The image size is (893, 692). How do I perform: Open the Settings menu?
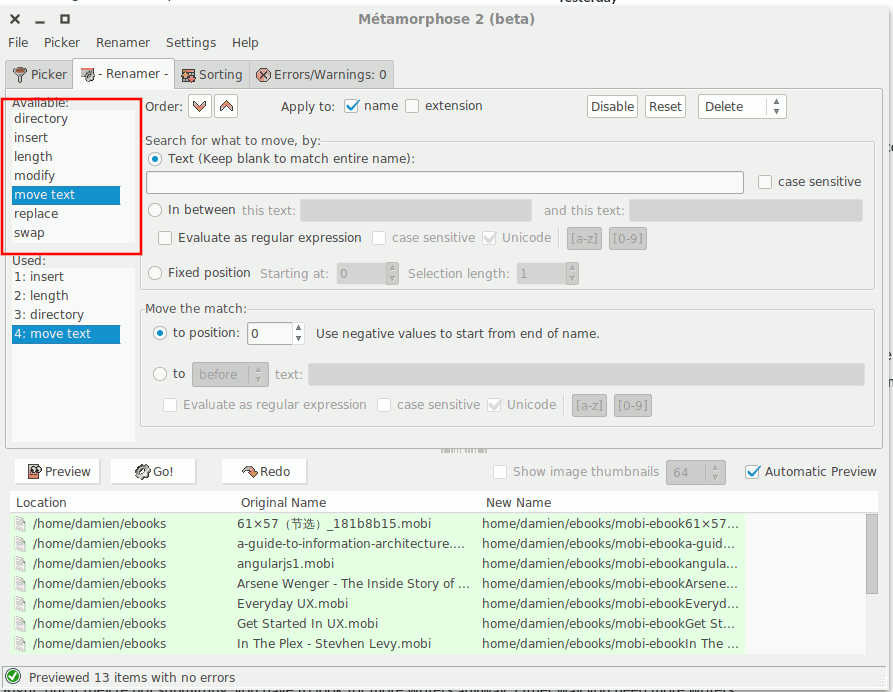coord(191,42)
